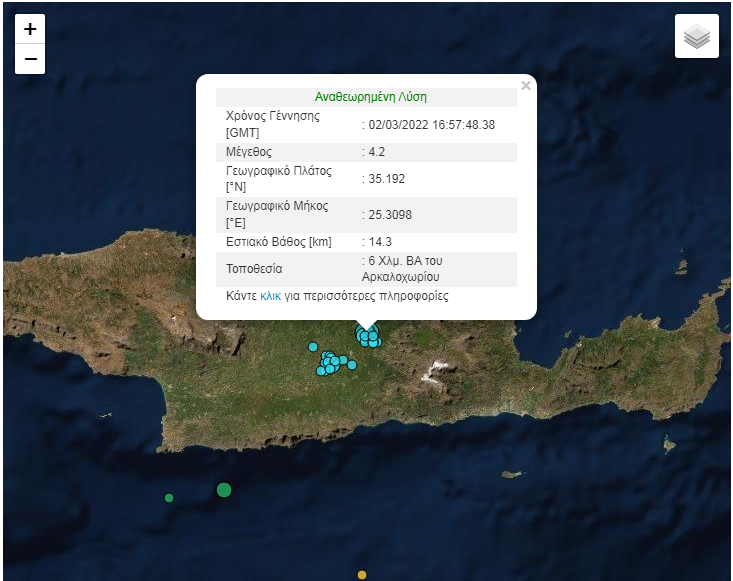
Task: Click the 'Μέγεθος' row label
Action: (250, 152)
